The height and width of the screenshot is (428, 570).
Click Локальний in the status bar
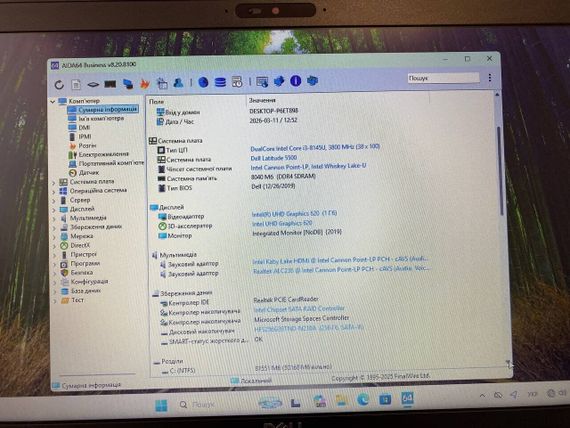pos(256,381)
